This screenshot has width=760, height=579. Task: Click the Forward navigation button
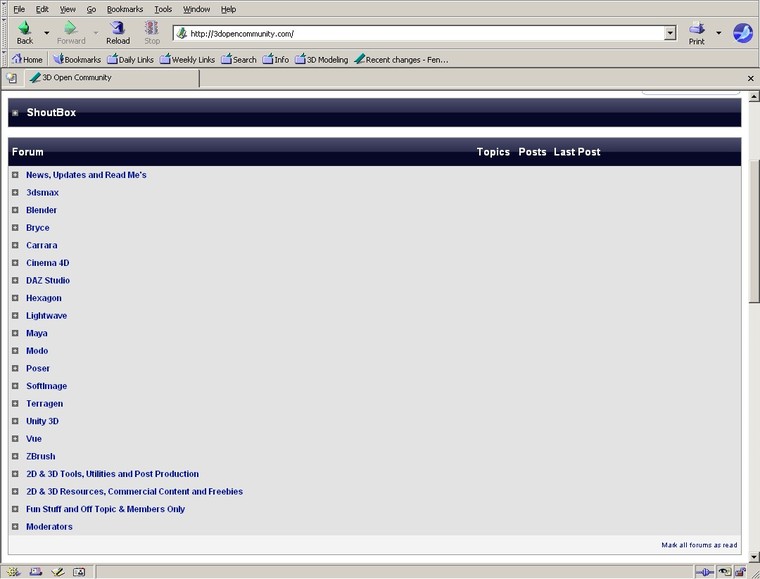click(71, 33)
